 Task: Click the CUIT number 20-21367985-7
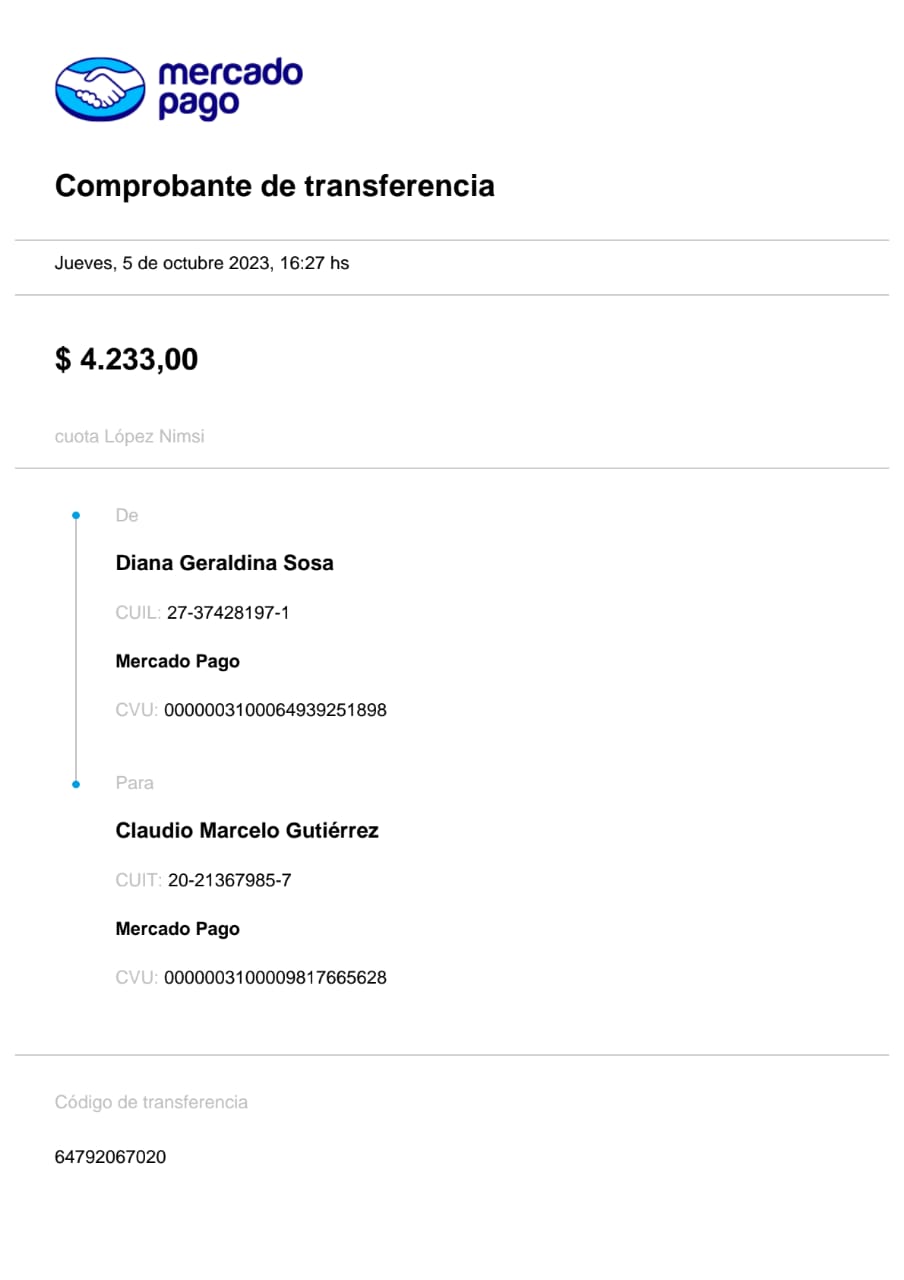click(x=229, y=881)
